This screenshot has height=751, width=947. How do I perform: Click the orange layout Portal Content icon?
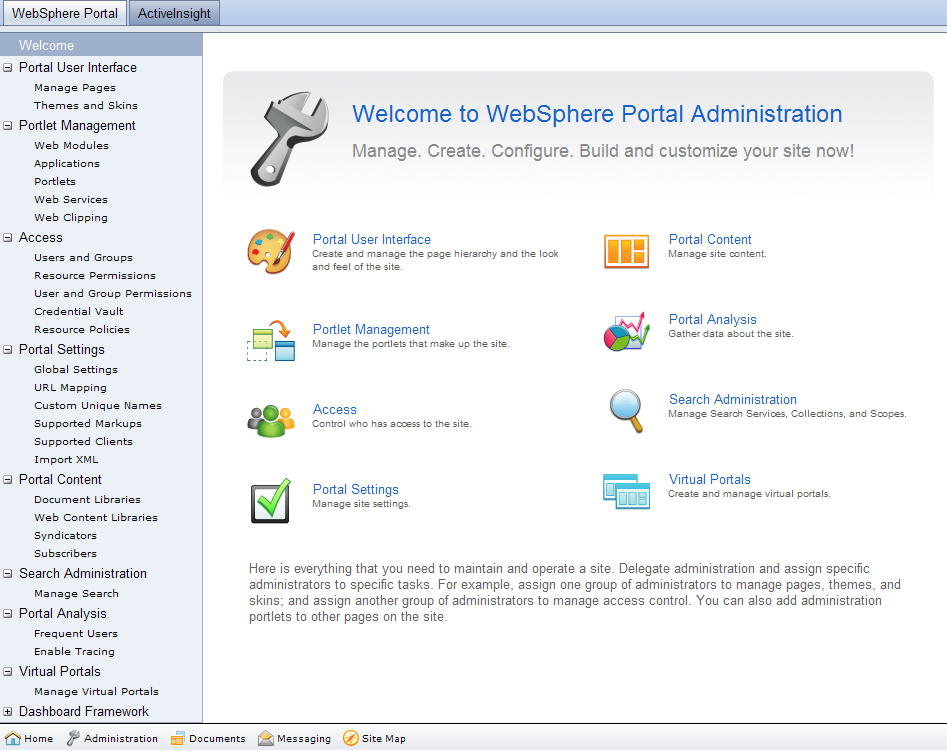626,251
